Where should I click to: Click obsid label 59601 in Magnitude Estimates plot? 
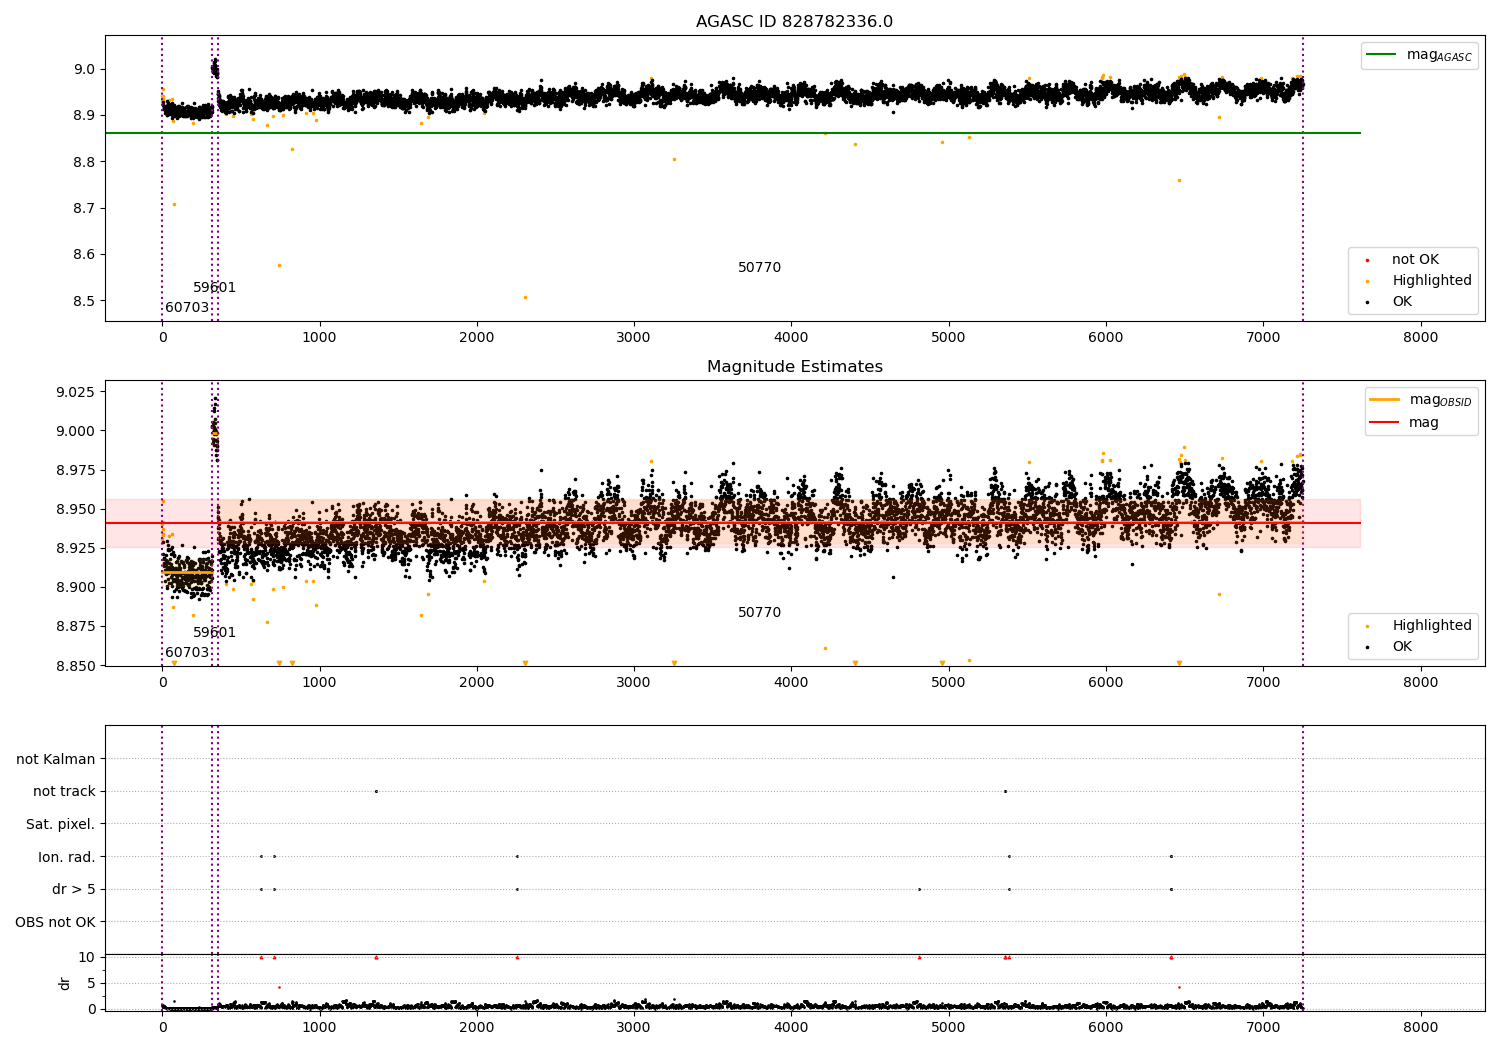[215, 633]
